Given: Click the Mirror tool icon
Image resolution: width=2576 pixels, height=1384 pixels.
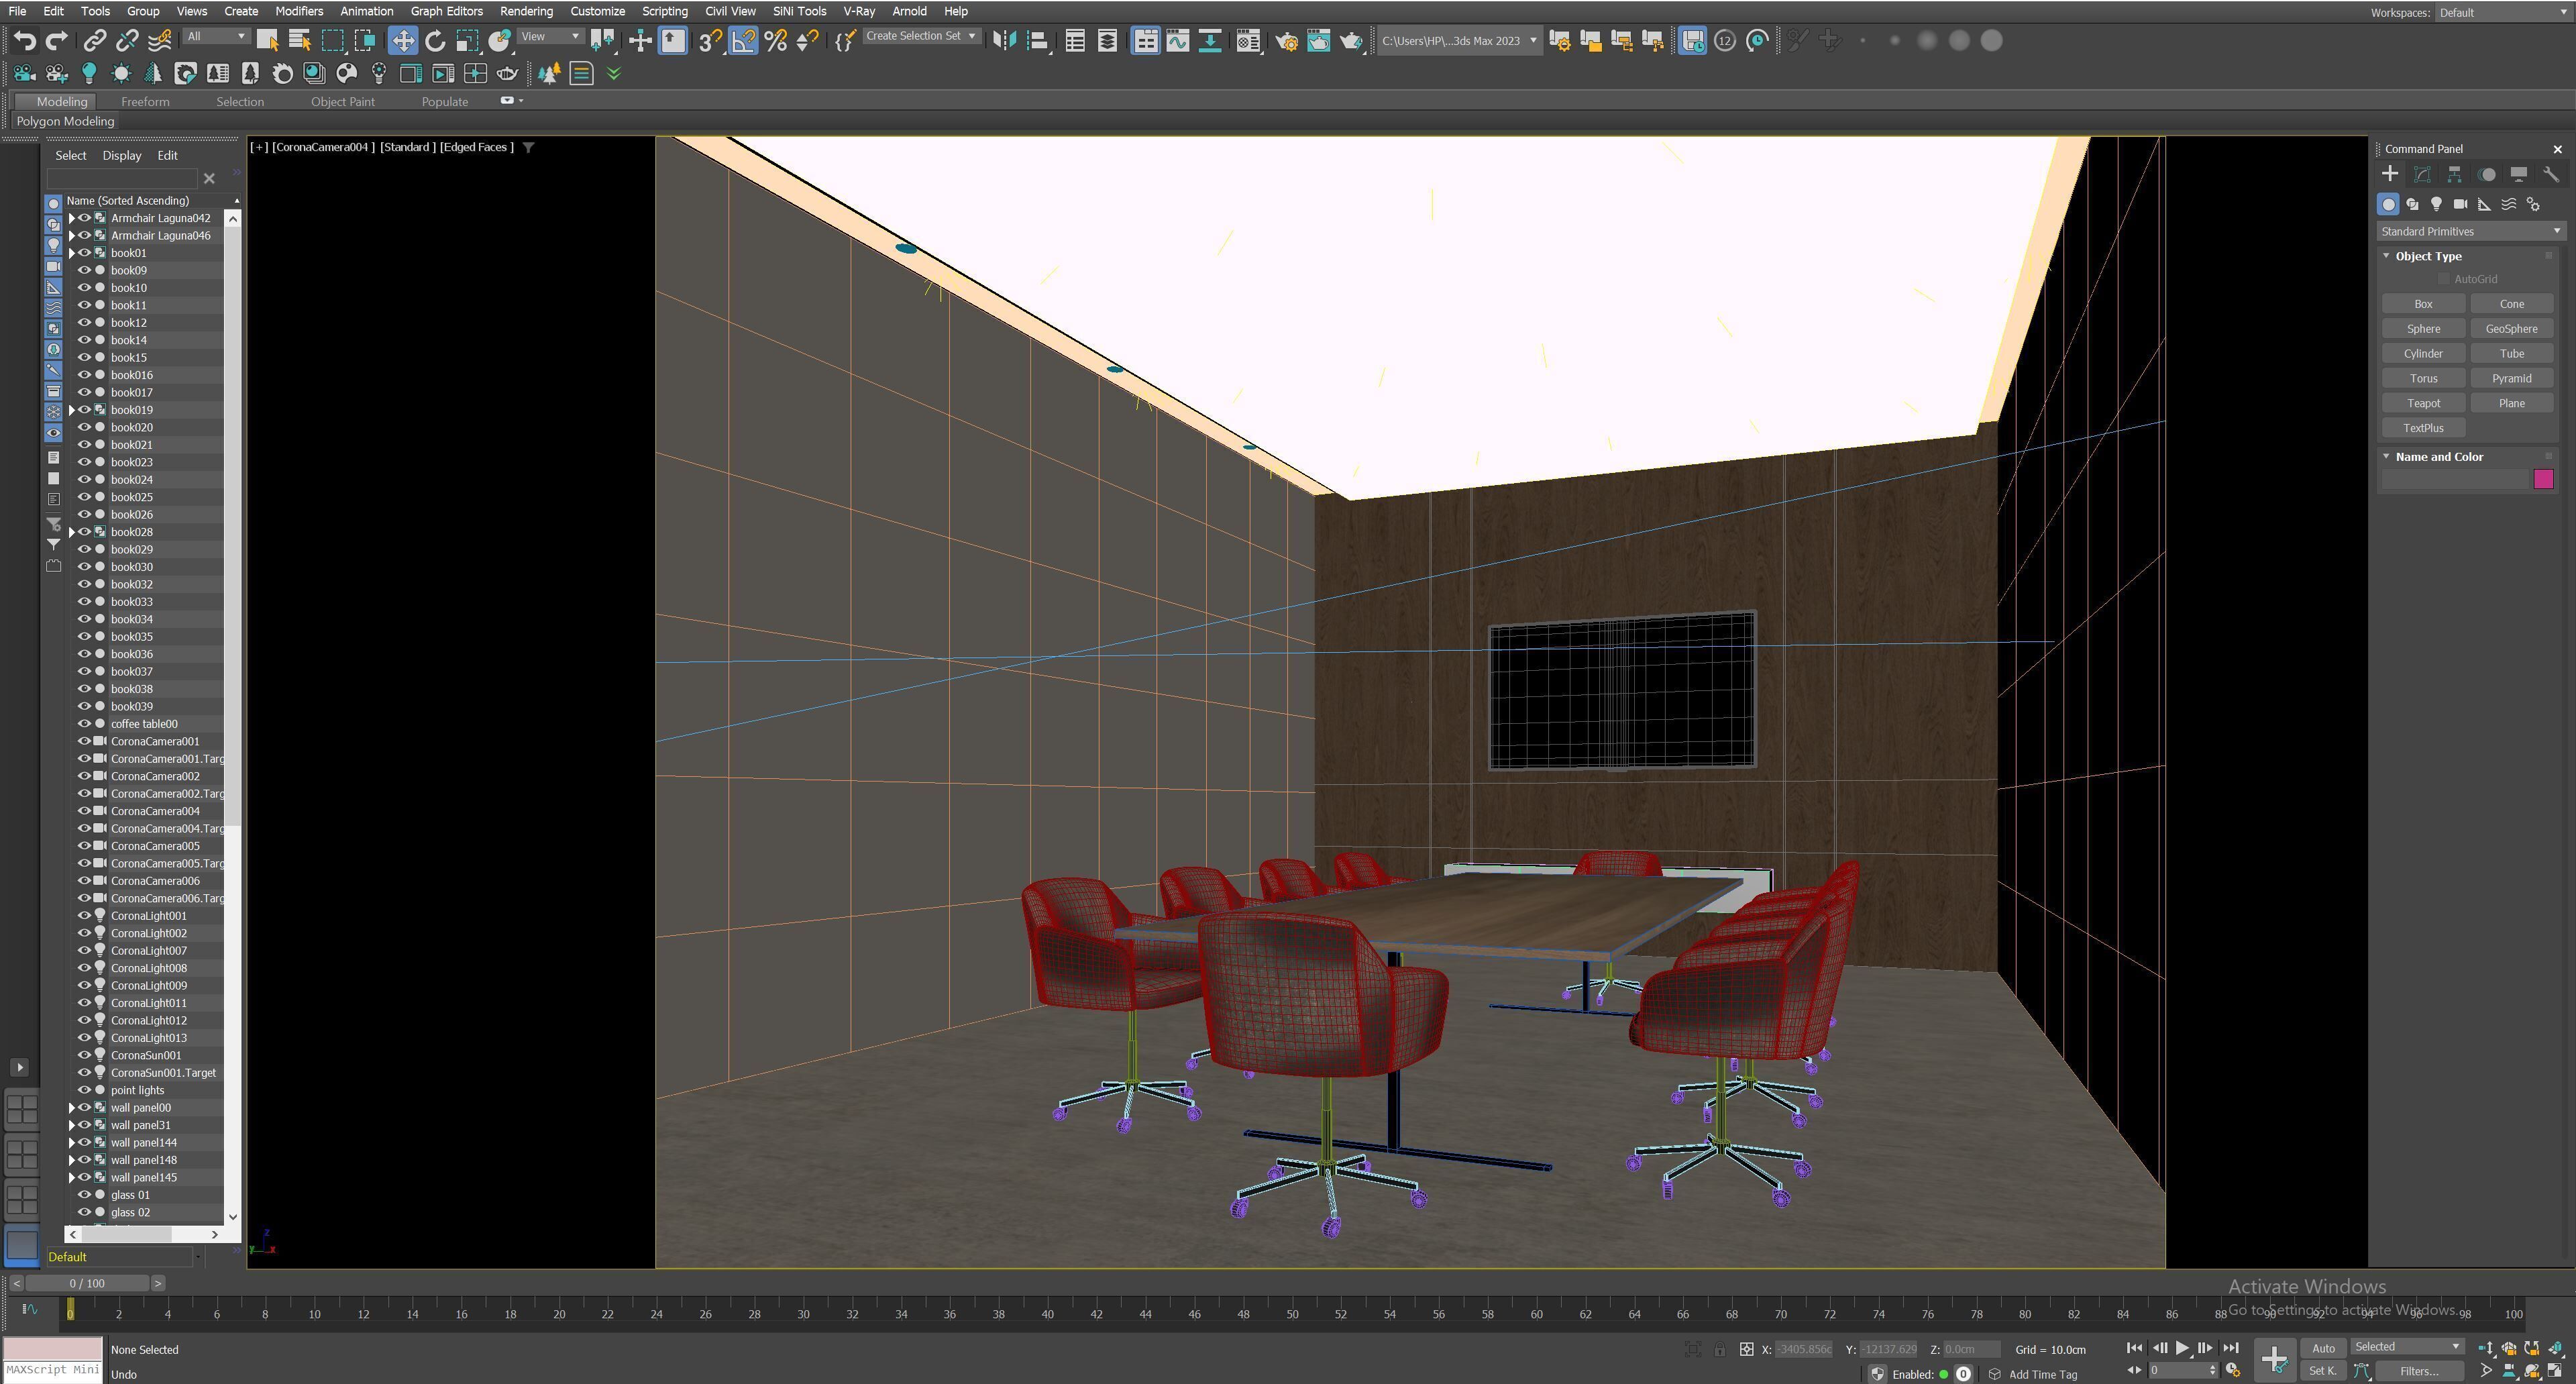Looking at the screenshot, I should coord(1004,41).
